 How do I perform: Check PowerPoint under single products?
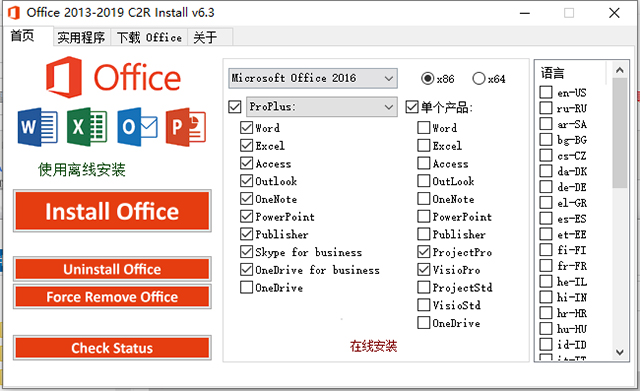click(424, 216)
